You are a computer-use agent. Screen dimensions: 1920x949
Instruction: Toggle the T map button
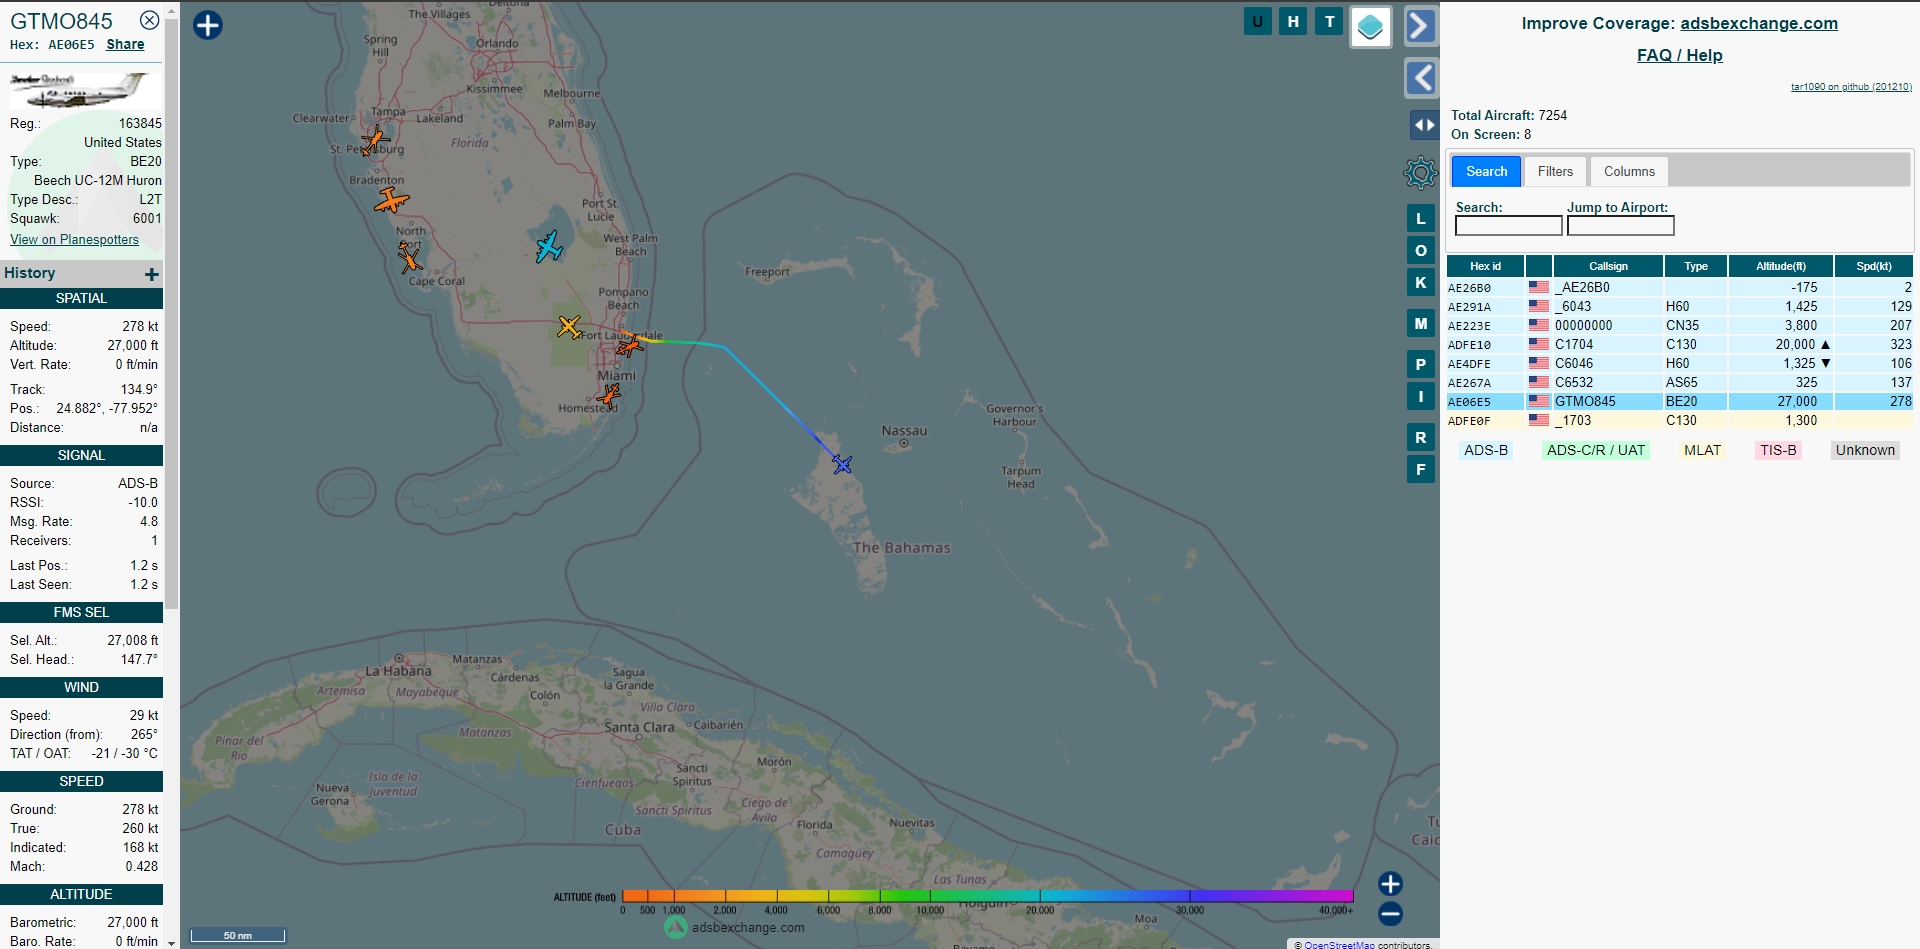point(1329,21)
